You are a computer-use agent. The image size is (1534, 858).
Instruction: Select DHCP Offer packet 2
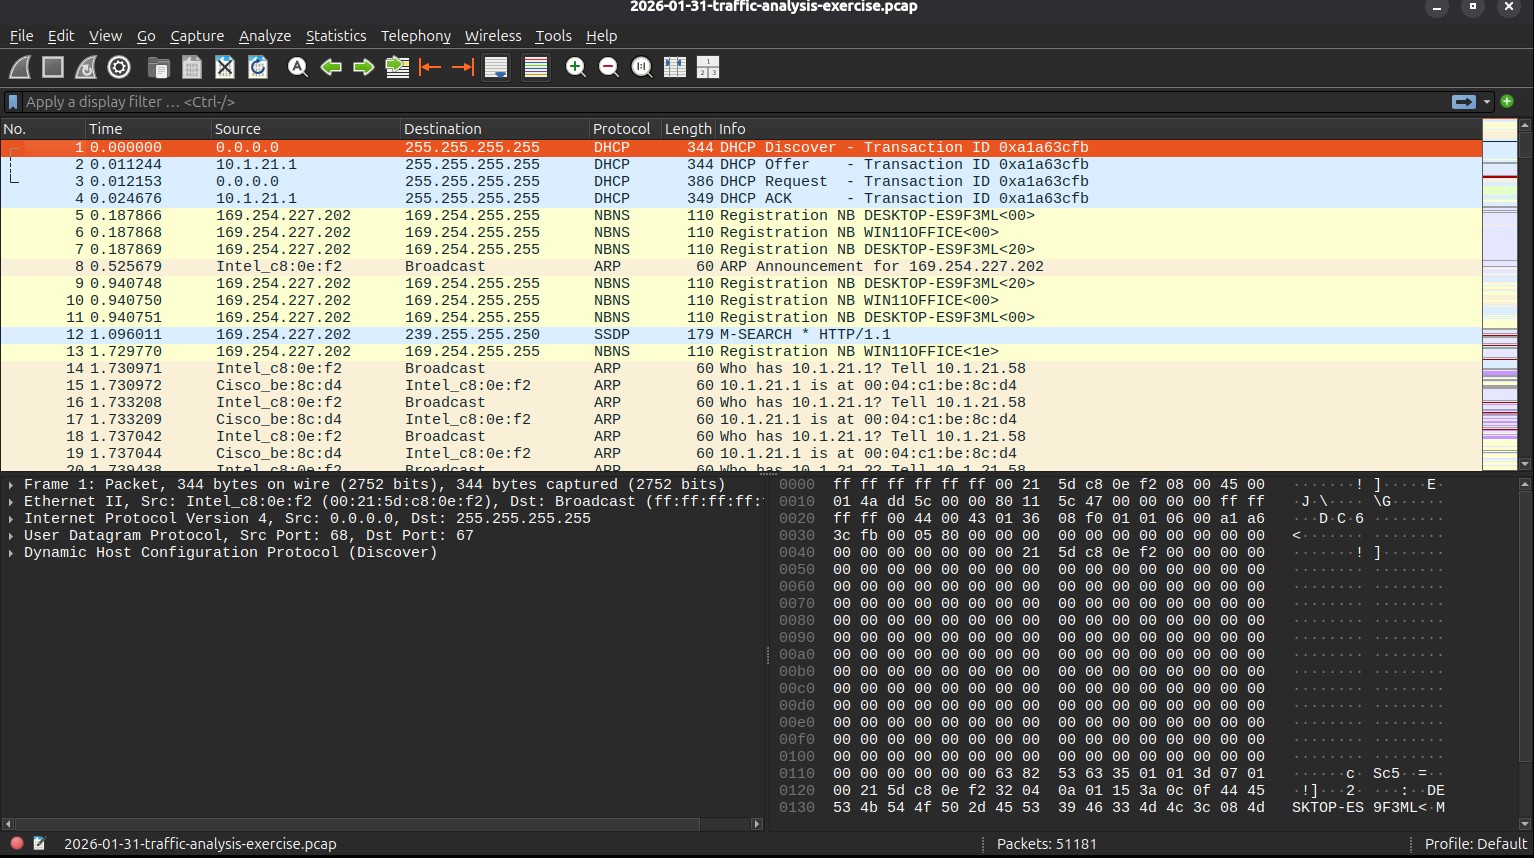coord(741,164)
